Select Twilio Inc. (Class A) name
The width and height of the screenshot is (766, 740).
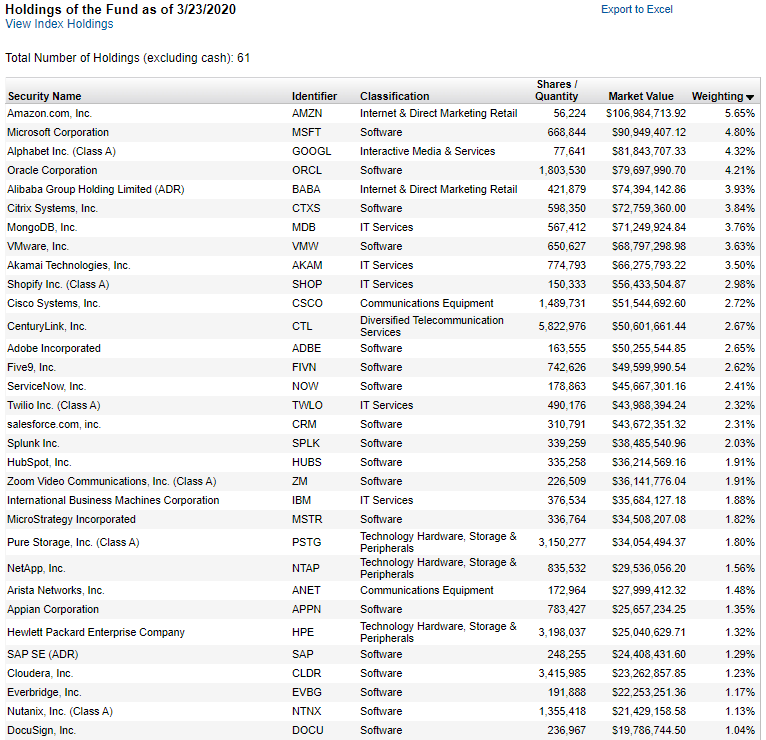tap(54, 406)
